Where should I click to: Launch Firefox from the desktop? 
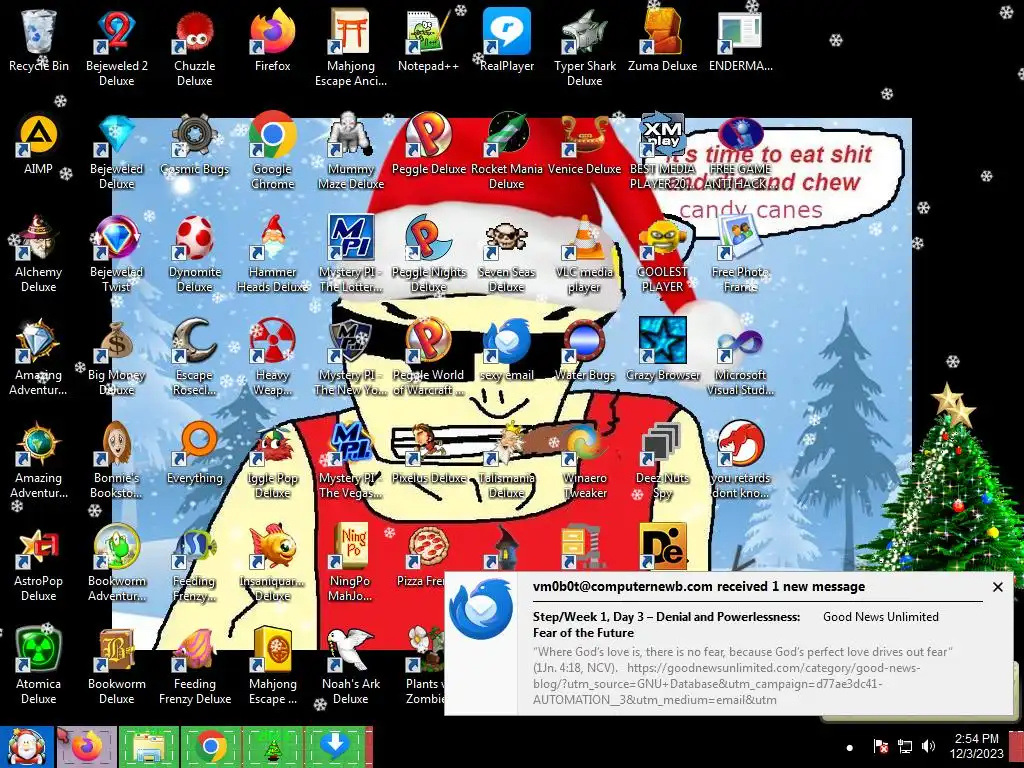click(x=272, y=41)
